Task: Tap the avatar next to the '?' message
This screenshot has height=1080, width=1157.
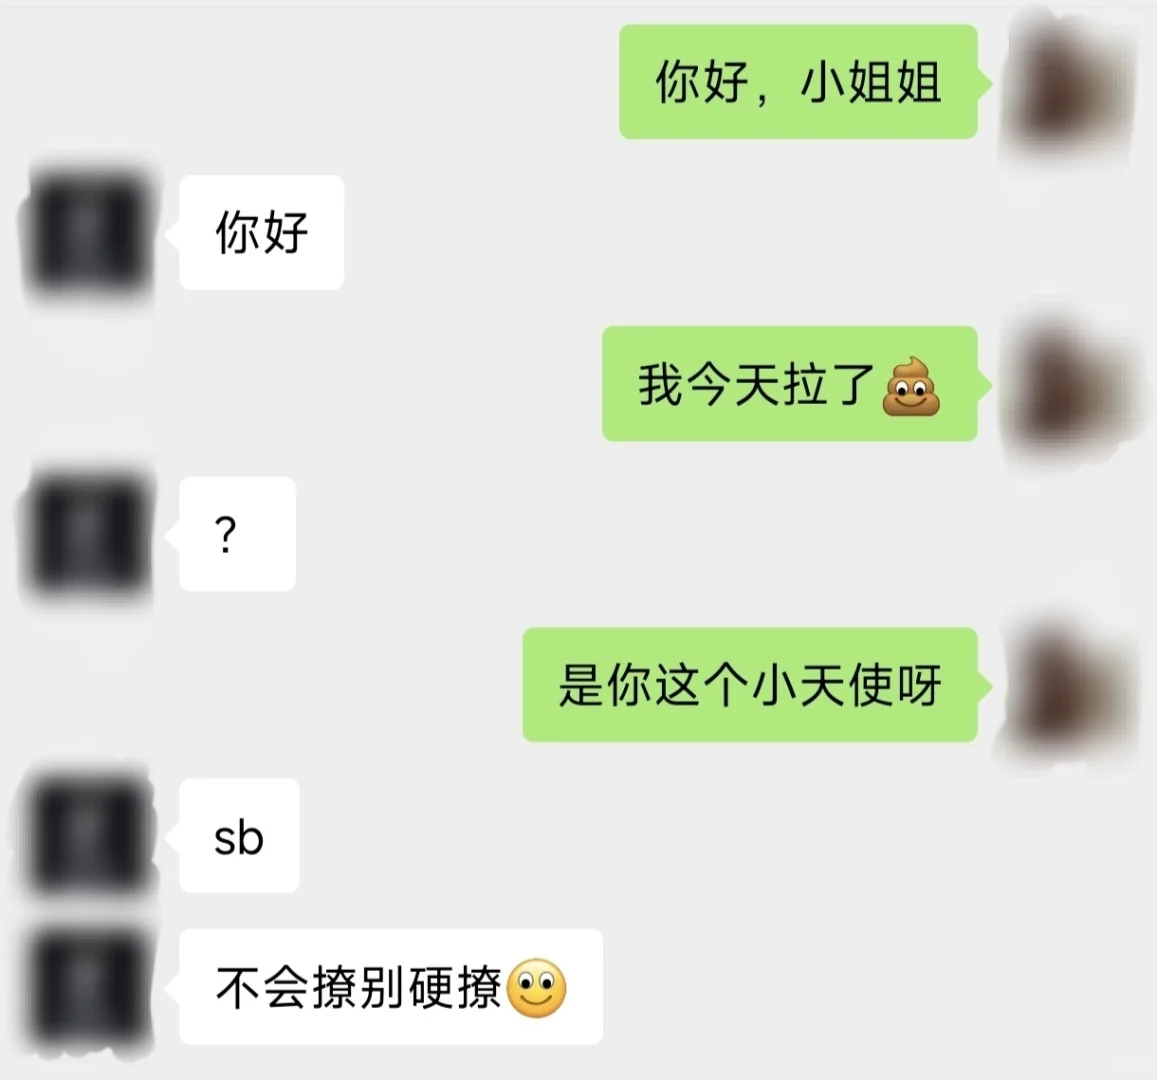Action: (89, 534)
